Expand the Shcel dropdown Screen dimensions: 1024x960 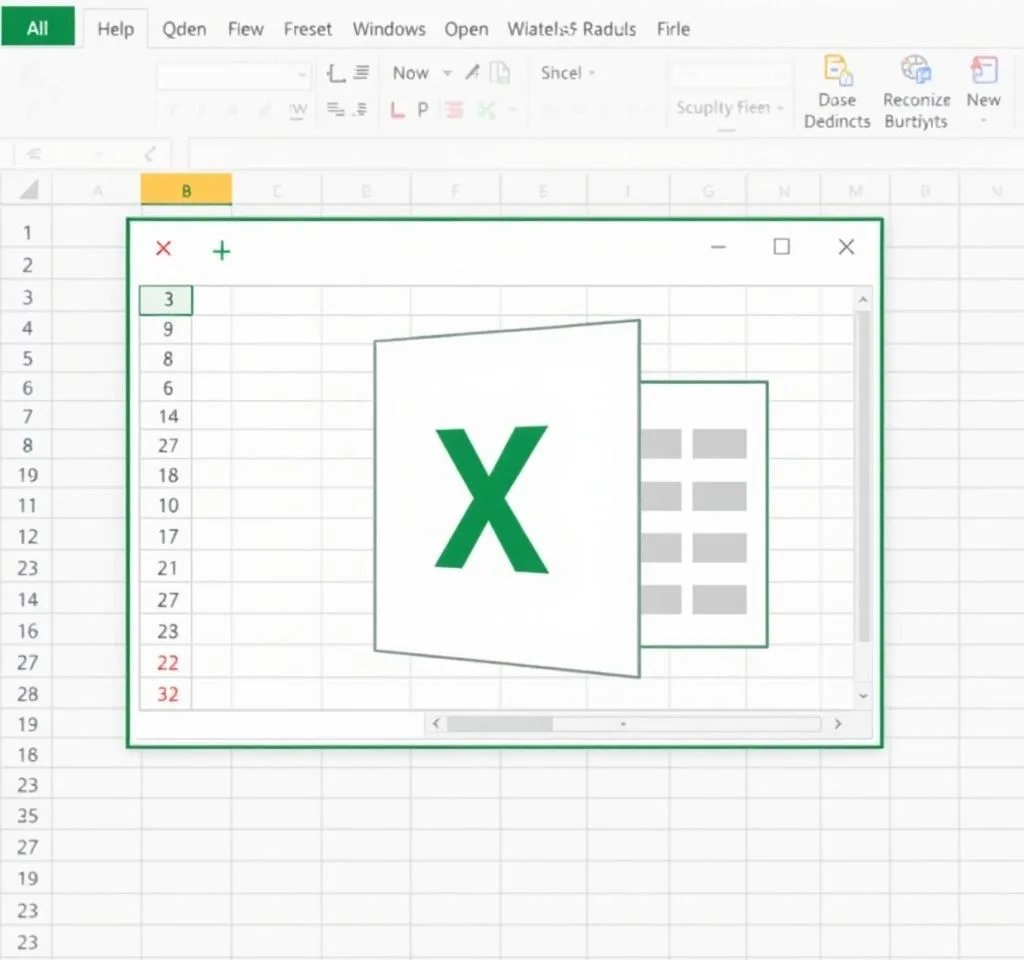click(x=566, y=72)
